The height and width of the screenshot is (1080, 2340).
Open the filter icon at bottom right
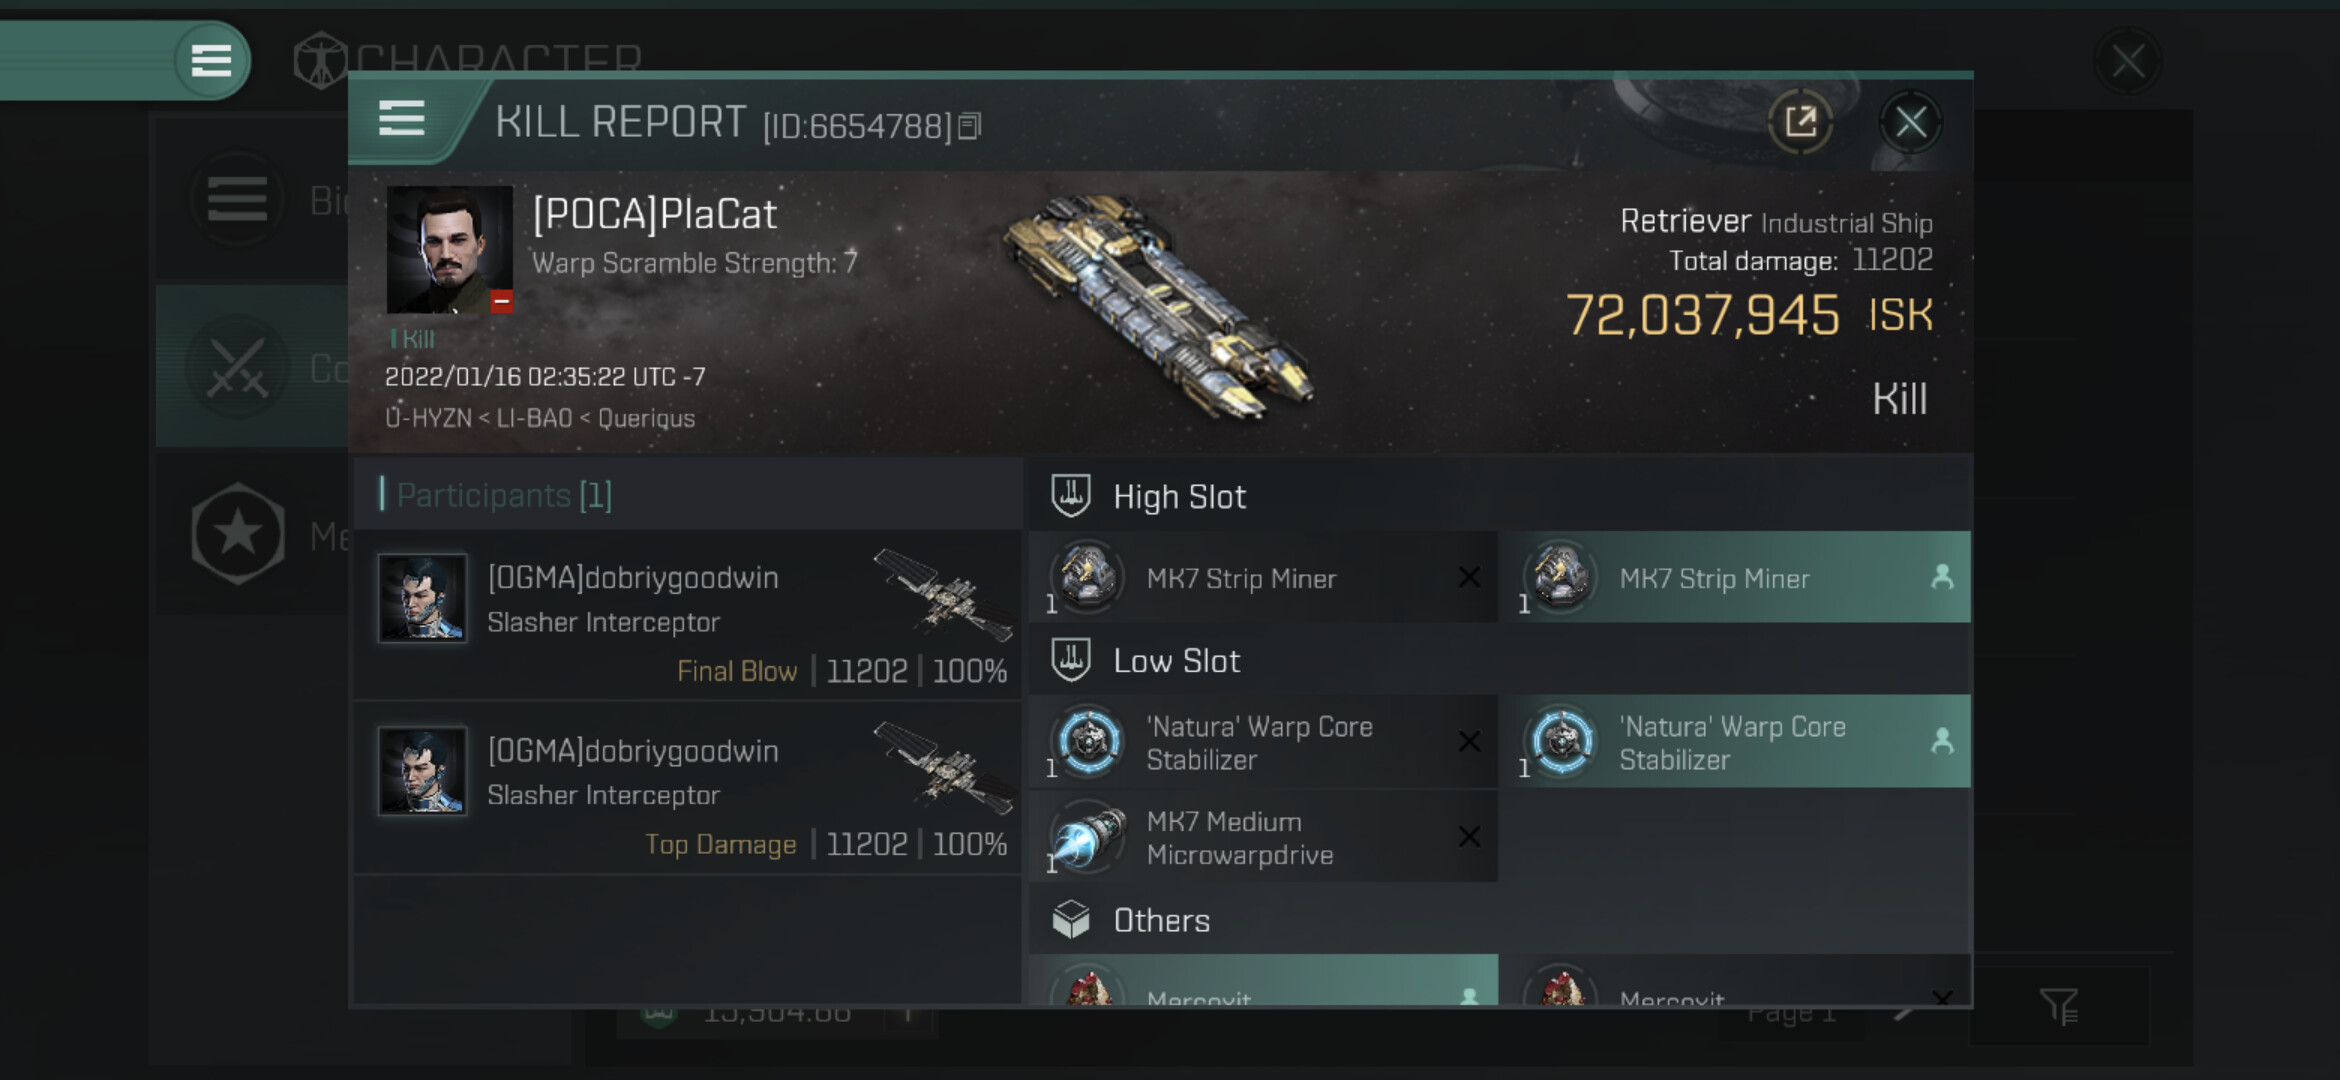2060,1006
